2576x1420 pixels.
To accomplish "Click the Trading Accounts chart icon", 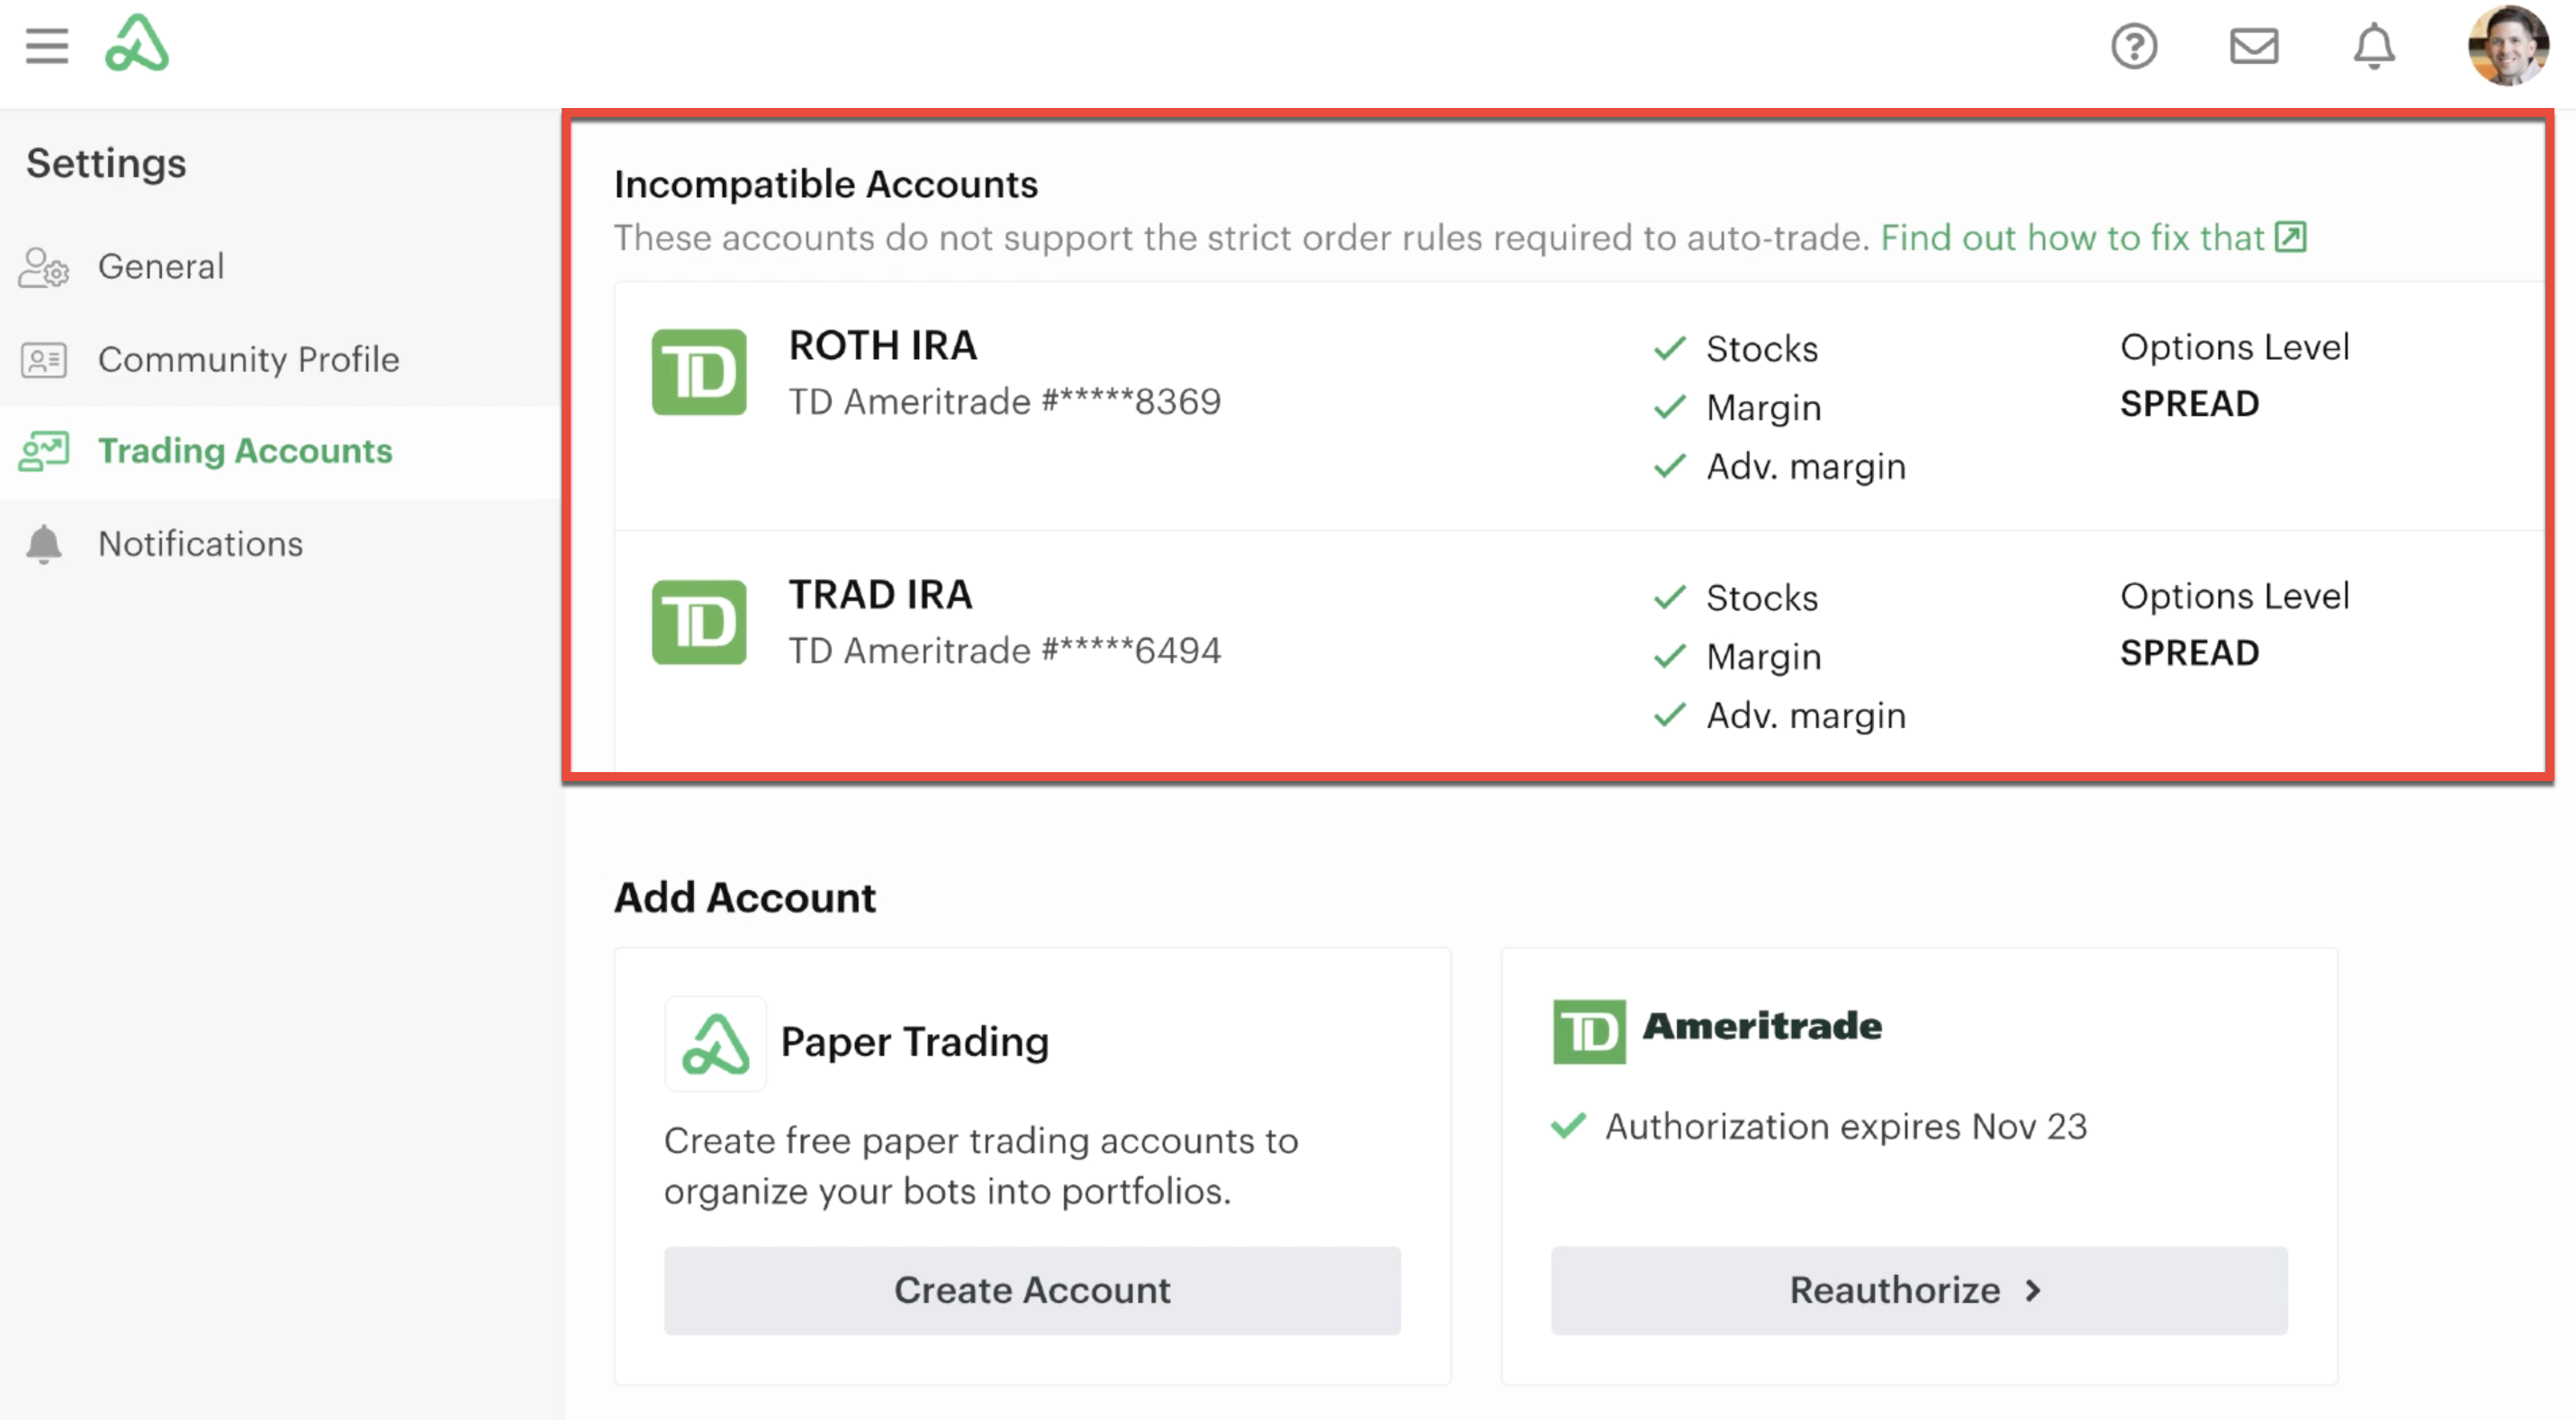I will [44, 452].
